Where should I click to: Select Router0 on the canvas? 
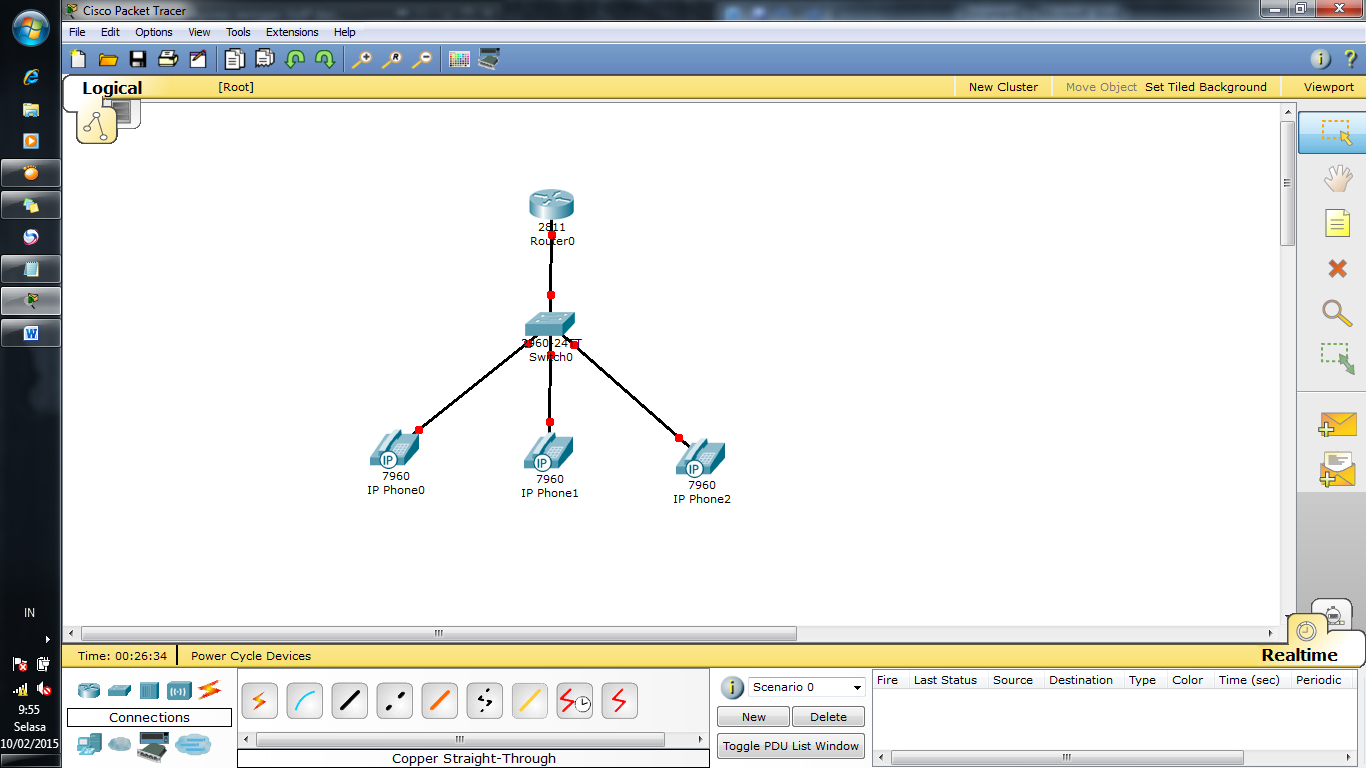click(551, 205)
